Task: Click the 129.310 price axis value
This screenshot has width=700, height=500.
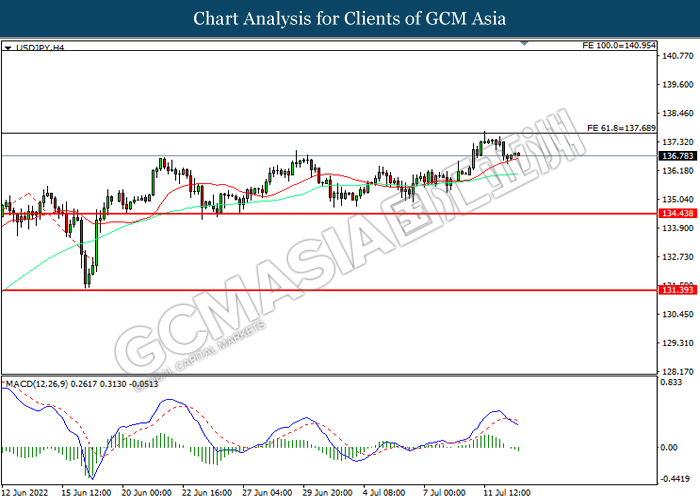Action: coord(678,343)
